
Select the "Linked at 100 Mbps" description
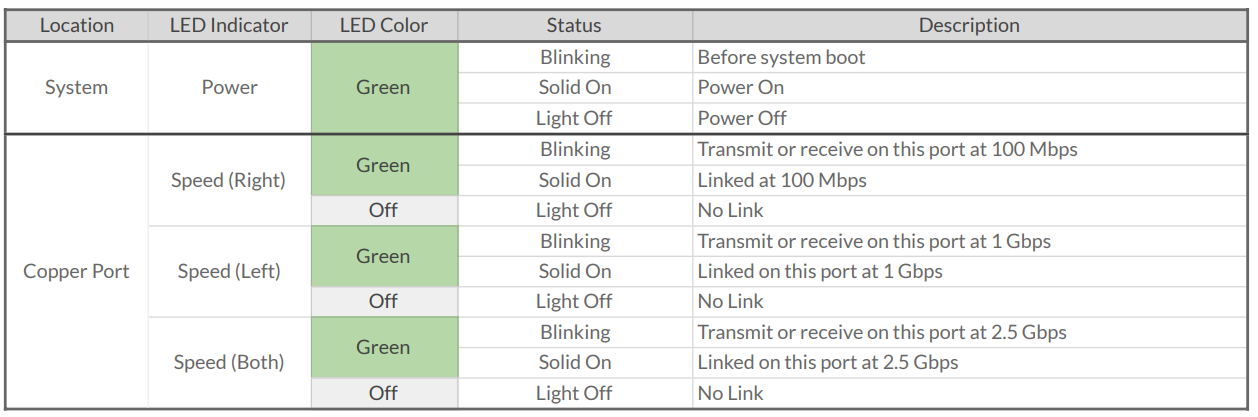(781, 181)
